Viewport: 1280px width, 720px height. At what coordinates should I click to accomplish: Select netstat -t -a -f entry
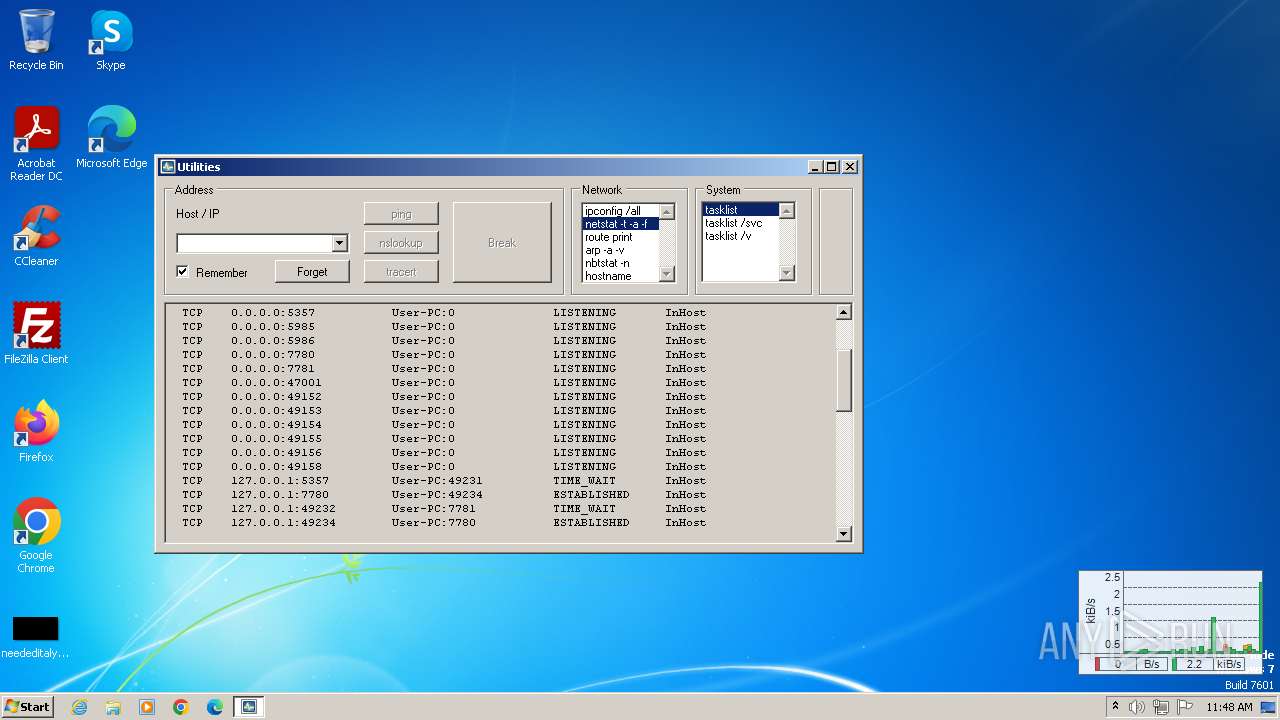(x=620, y=224)
